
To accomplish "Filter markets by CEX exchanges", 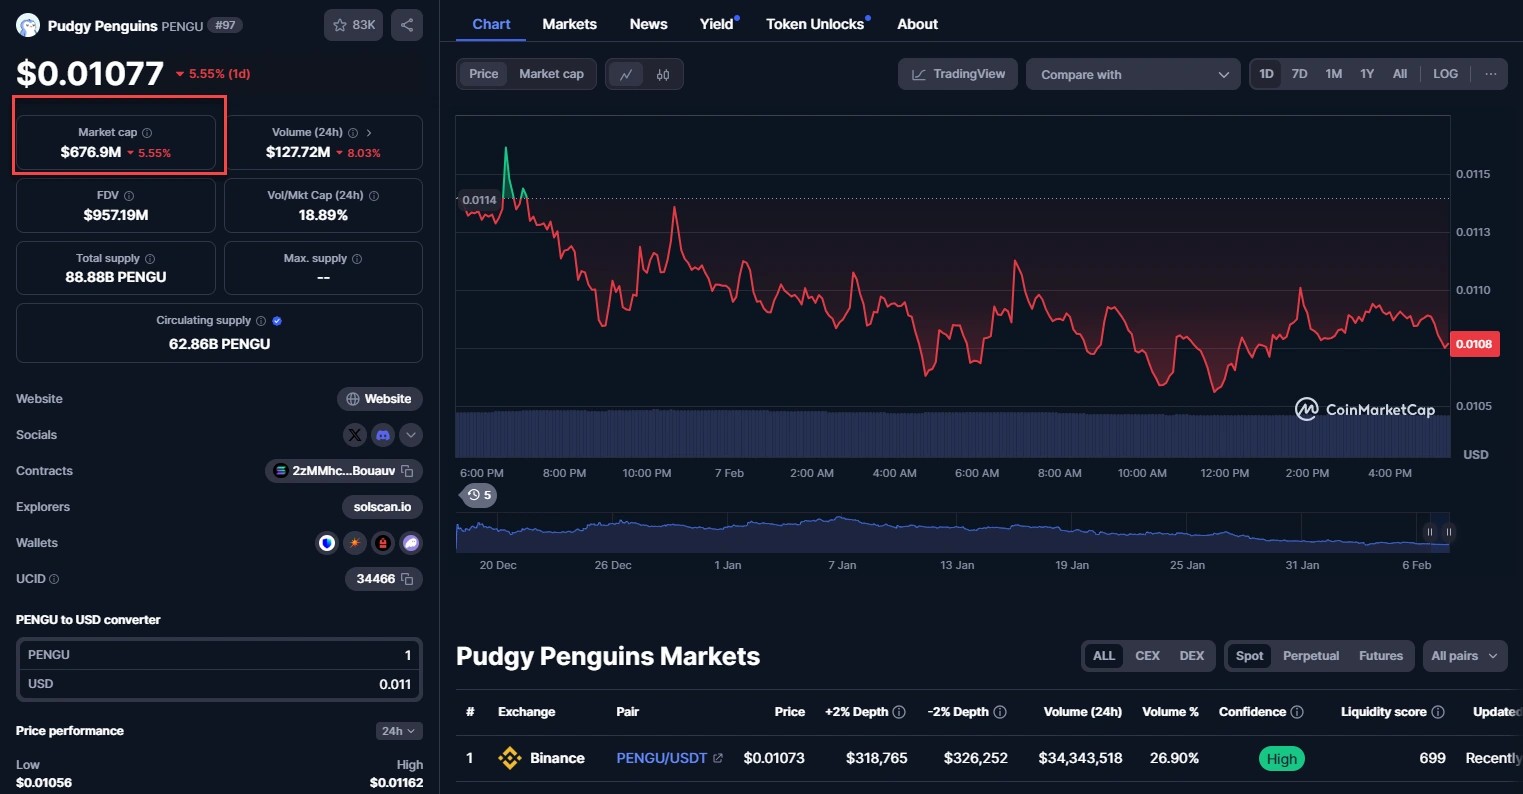I will point(1147,656).
